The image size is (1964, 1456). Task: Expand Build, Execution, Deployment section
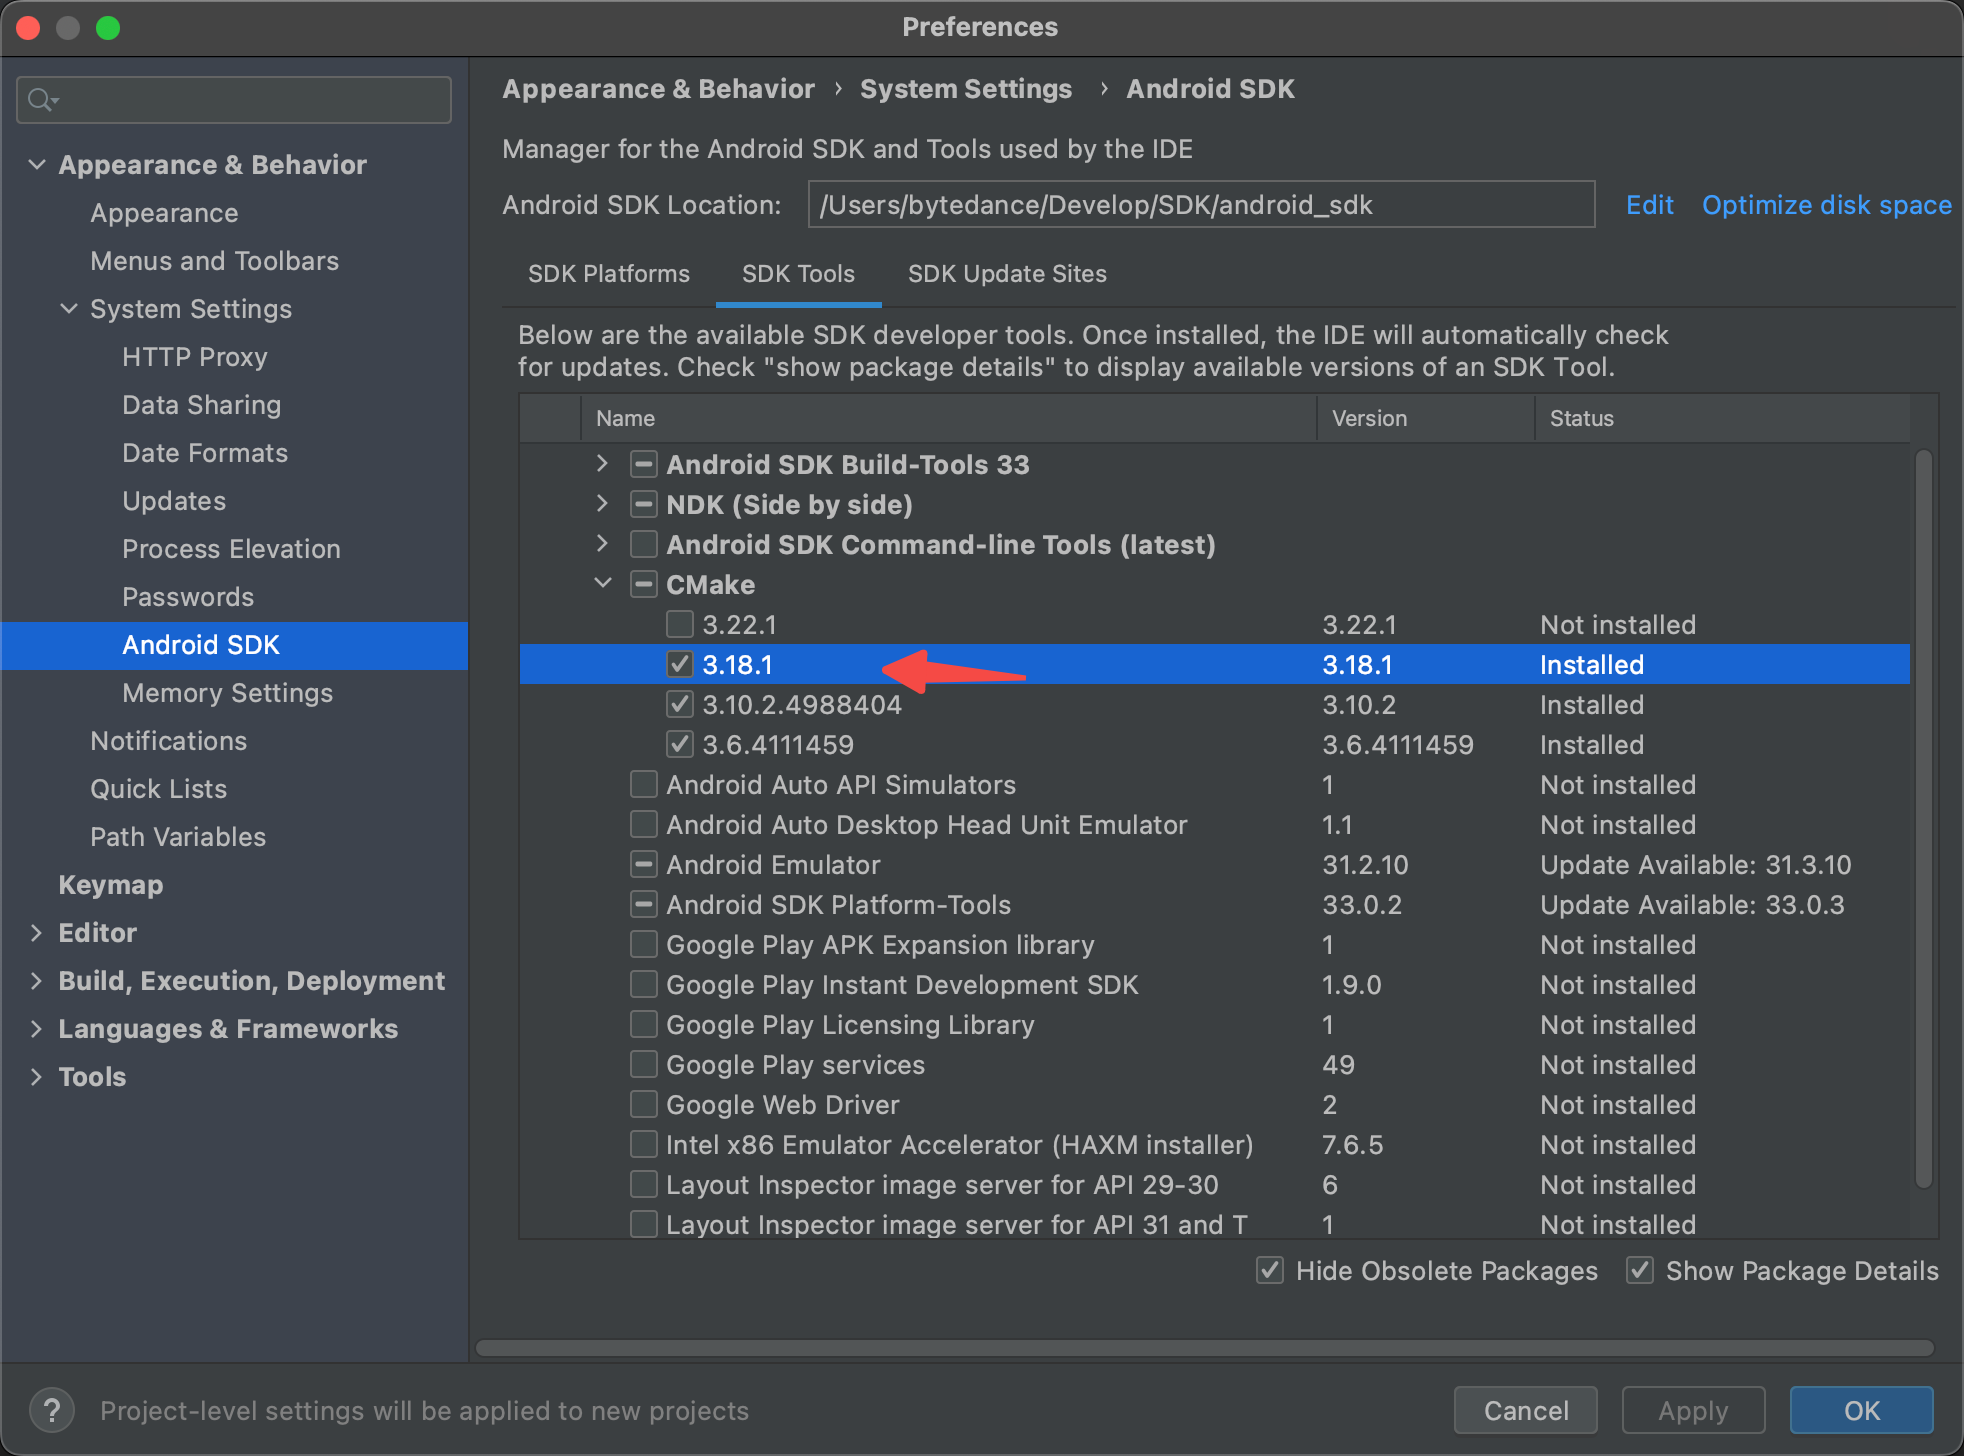point(36,981)
